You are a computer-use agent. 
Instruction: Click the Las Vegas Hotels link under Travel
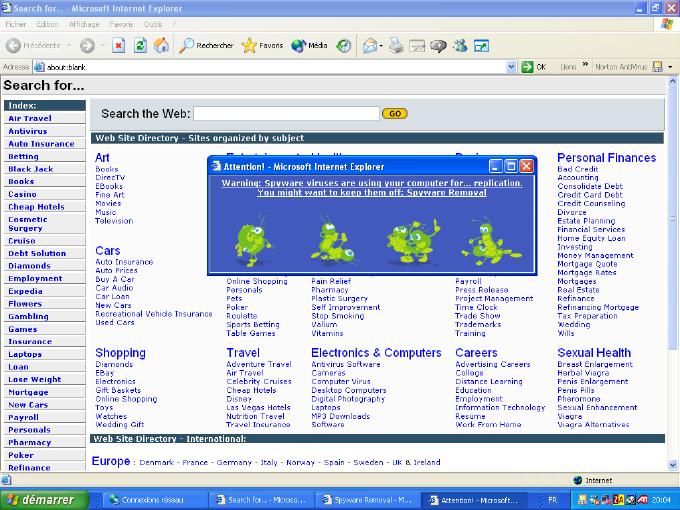tap(258, 407)
